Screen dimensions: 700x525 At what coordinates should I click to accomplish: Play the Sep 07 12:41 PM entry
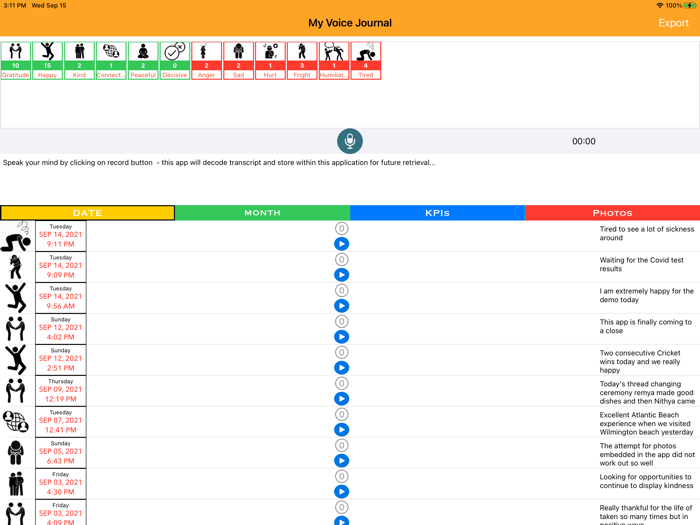pyautogui.click(x=342, y=429)
